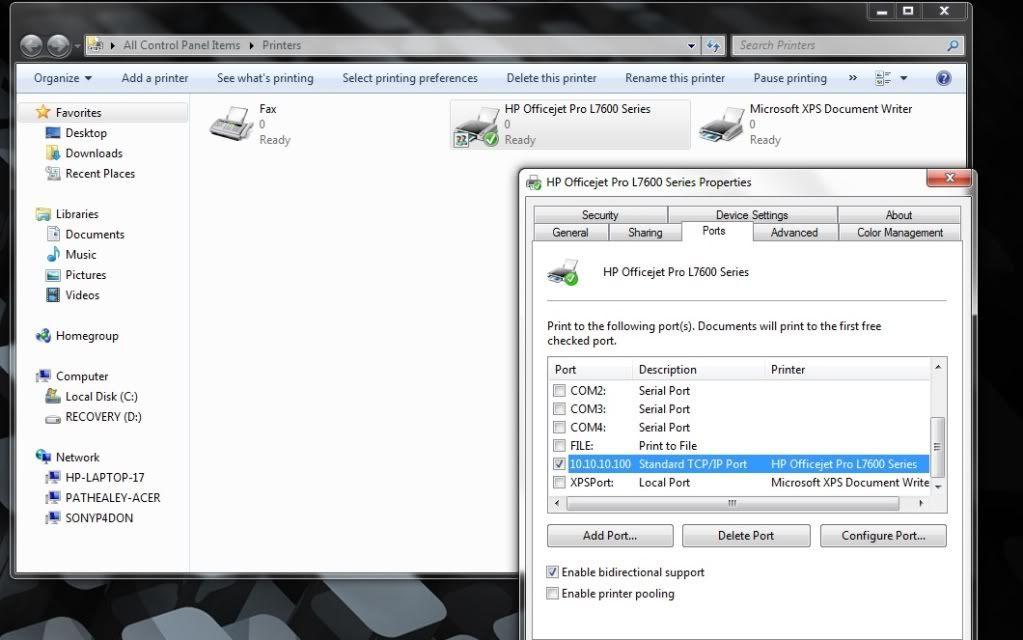This screenshot has width=1023, height=640.
Task: Check the COM3: port checkbox
Action: [559, 408]
